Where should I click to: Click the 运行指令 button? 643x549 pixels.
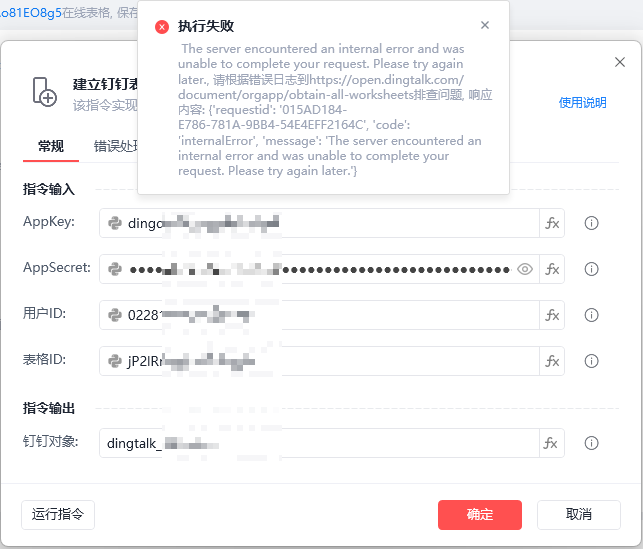pyautogui.click(x=58, y=515)
